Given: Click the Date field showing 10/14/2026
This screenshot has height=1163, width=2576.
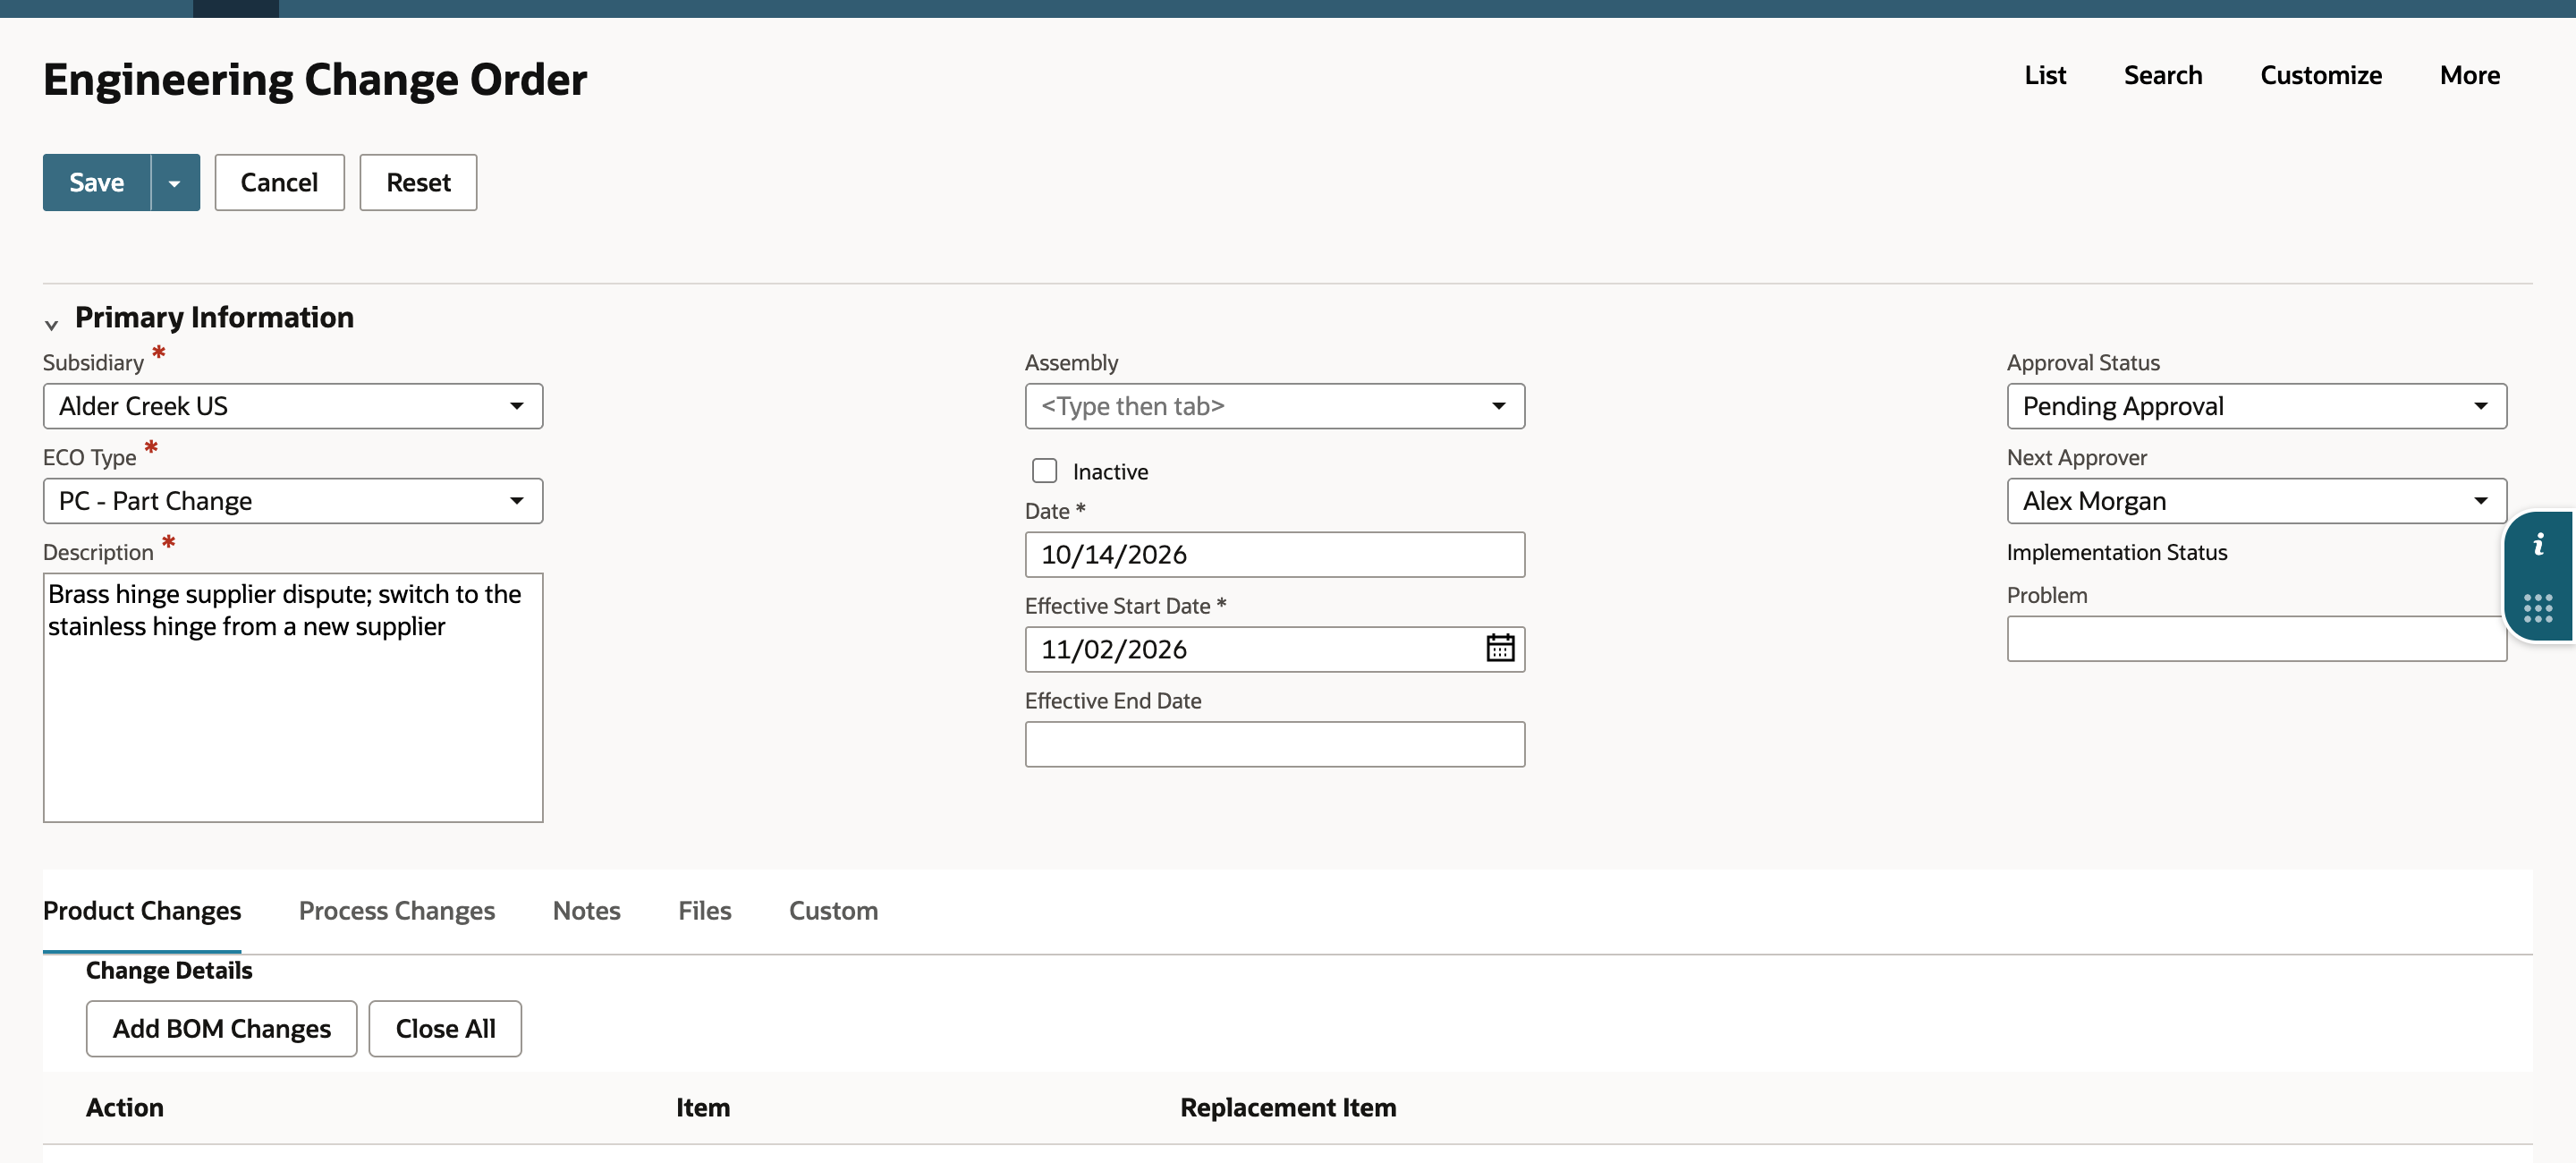Looking at the screenshot, I should [1274, 555].
